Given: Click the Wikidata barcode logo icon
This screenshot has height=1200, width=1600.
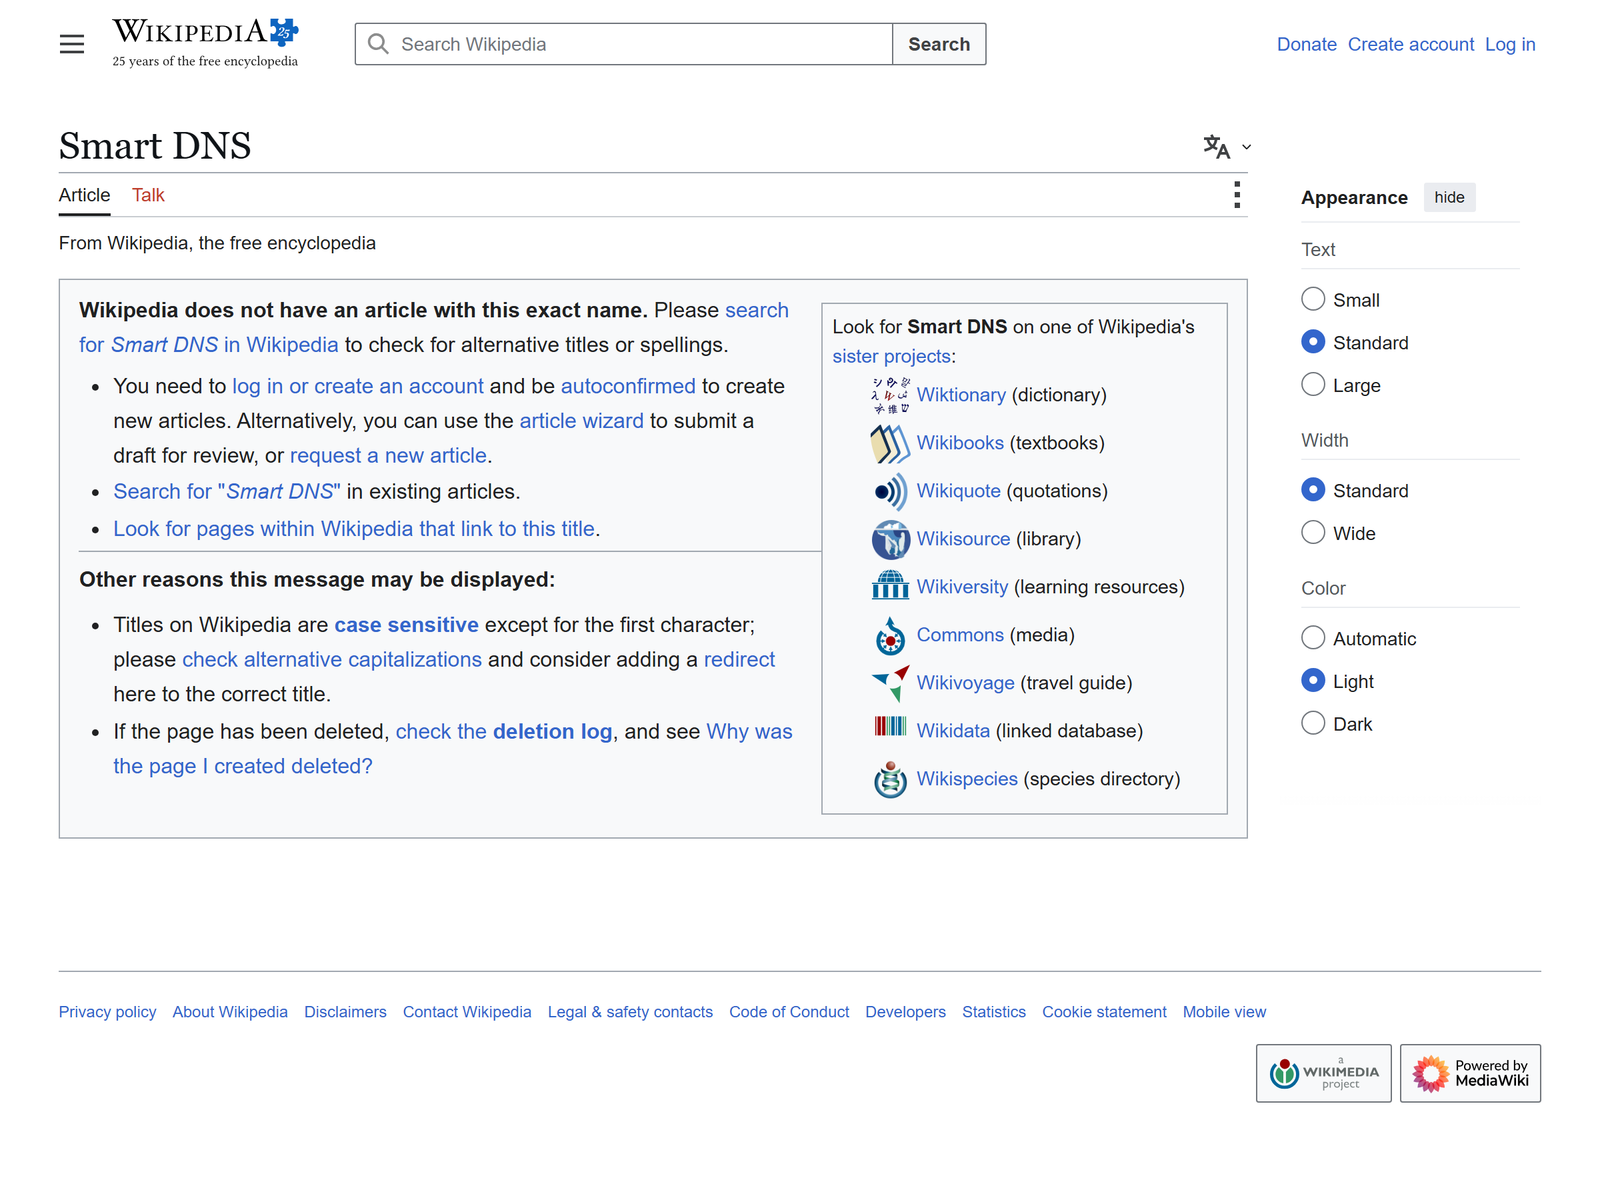Looking at the screenshot, I should coord(890,726).
